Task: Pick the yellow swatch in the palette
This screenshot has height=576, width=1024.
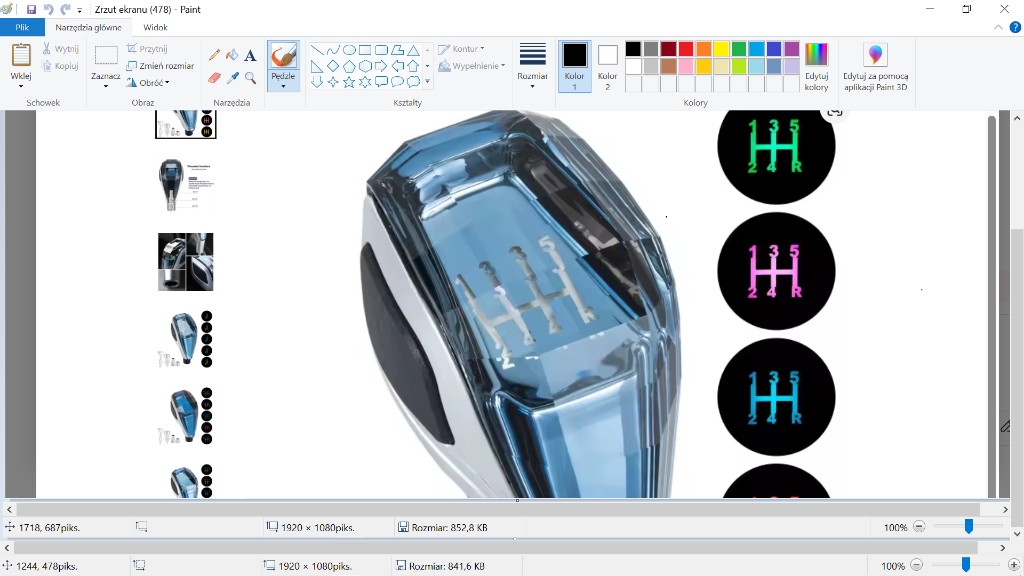Action: pos(721,49)
